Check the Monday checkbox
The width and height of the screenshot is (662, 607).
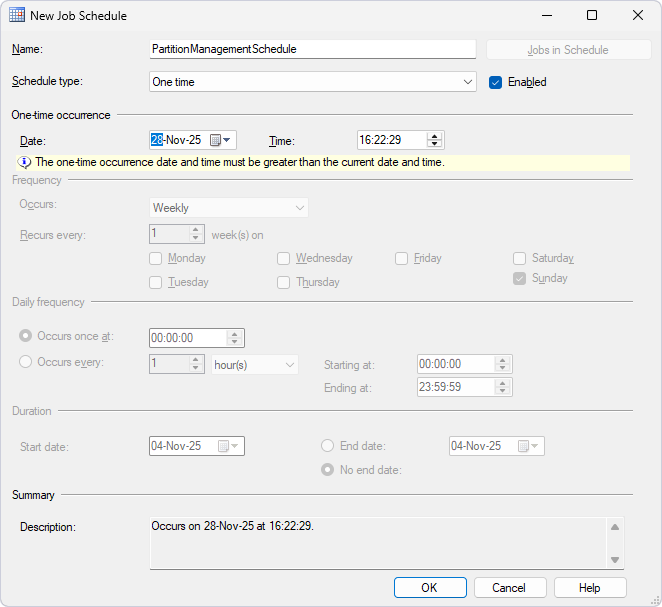[x=155, y=258]
